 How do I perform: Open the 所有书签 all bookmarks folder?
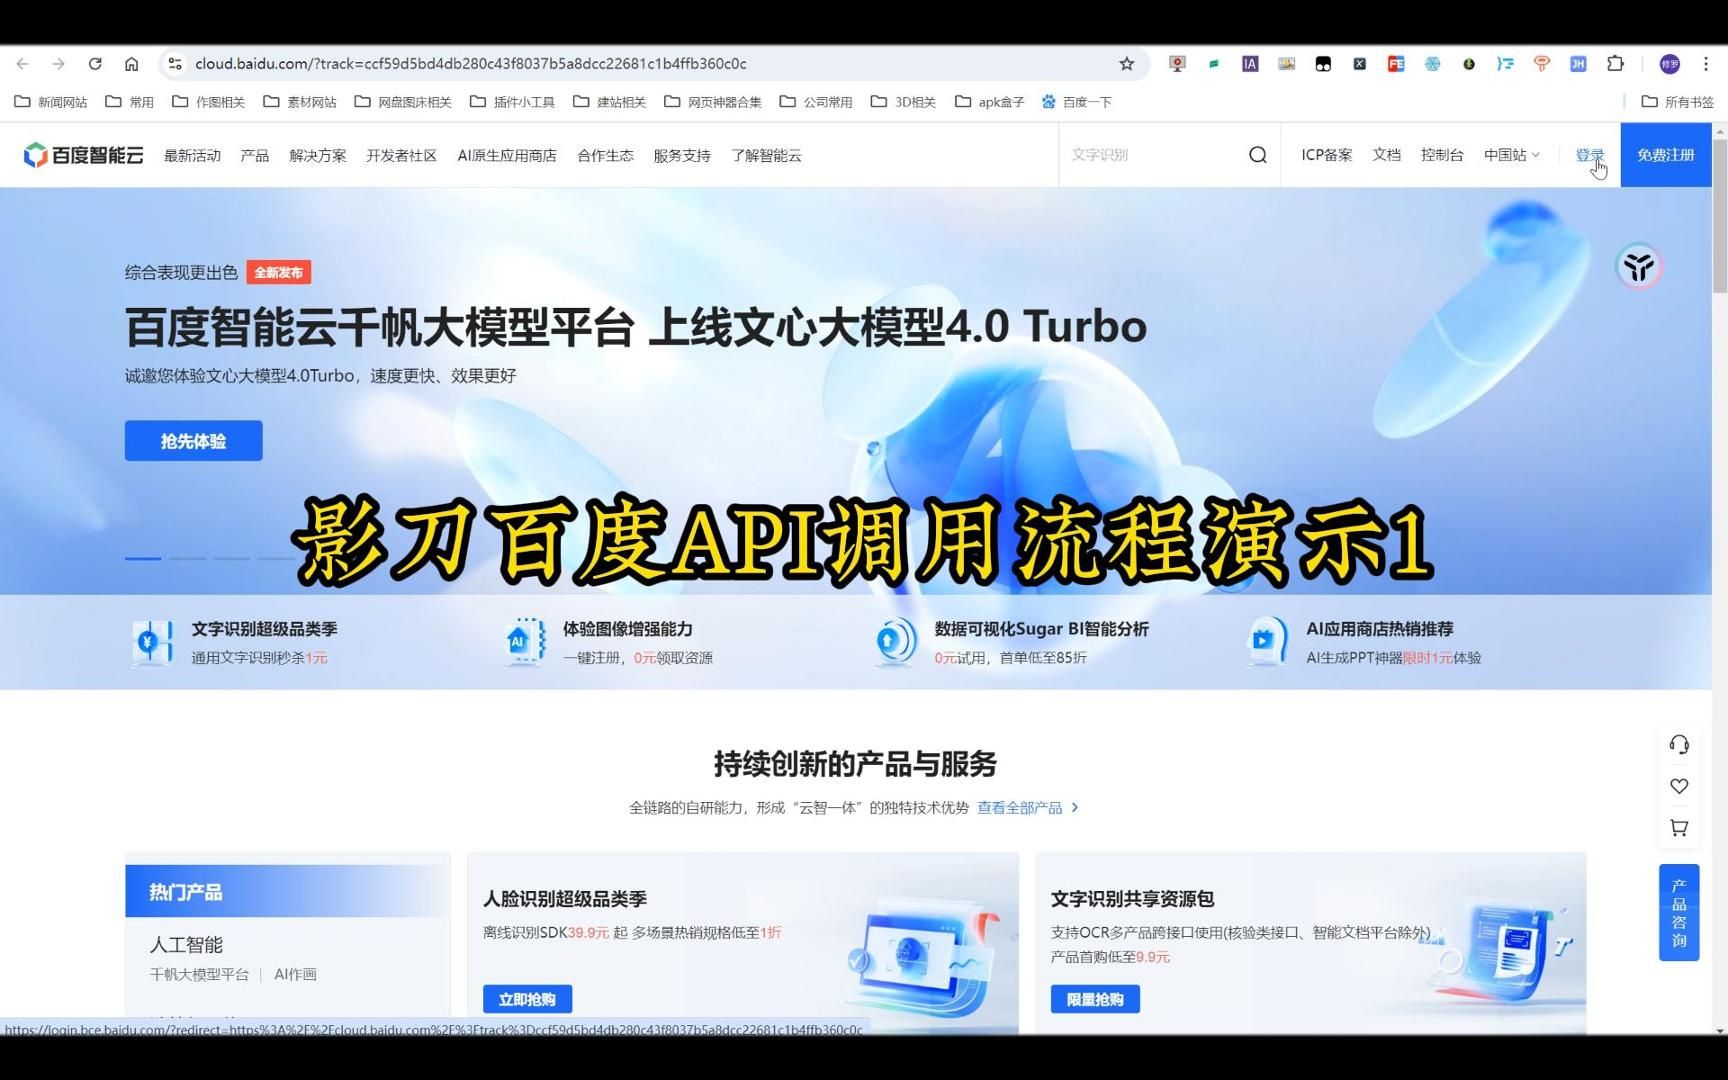(x=1678, y=102)
